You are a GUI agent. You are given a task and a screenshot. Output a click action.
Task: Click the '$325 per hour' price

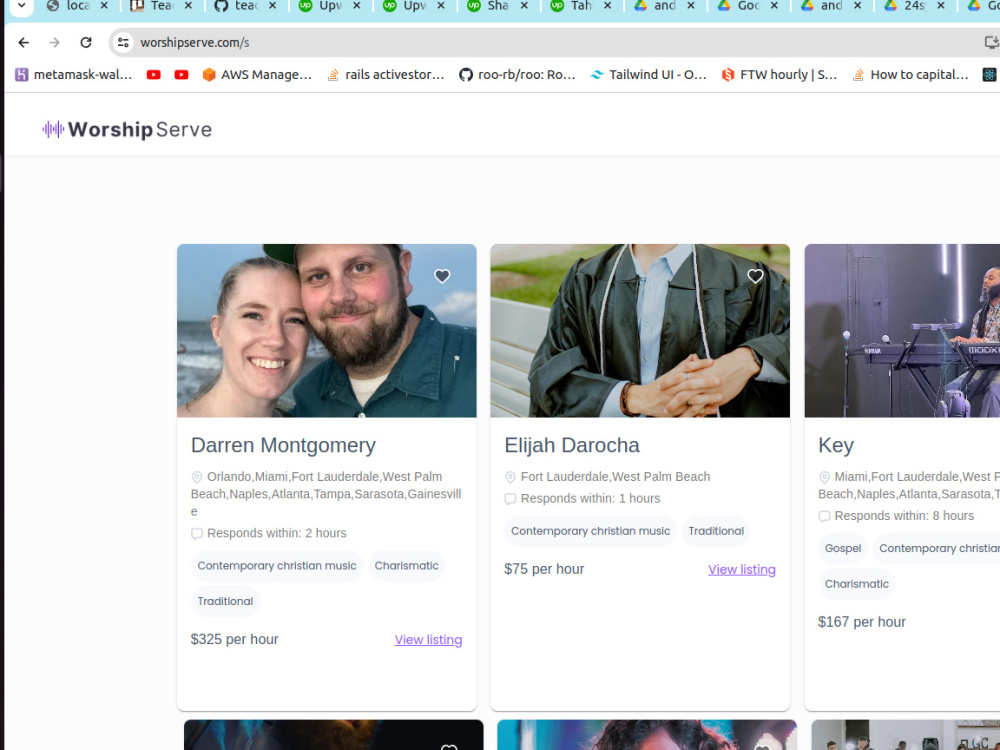[235, 639]
